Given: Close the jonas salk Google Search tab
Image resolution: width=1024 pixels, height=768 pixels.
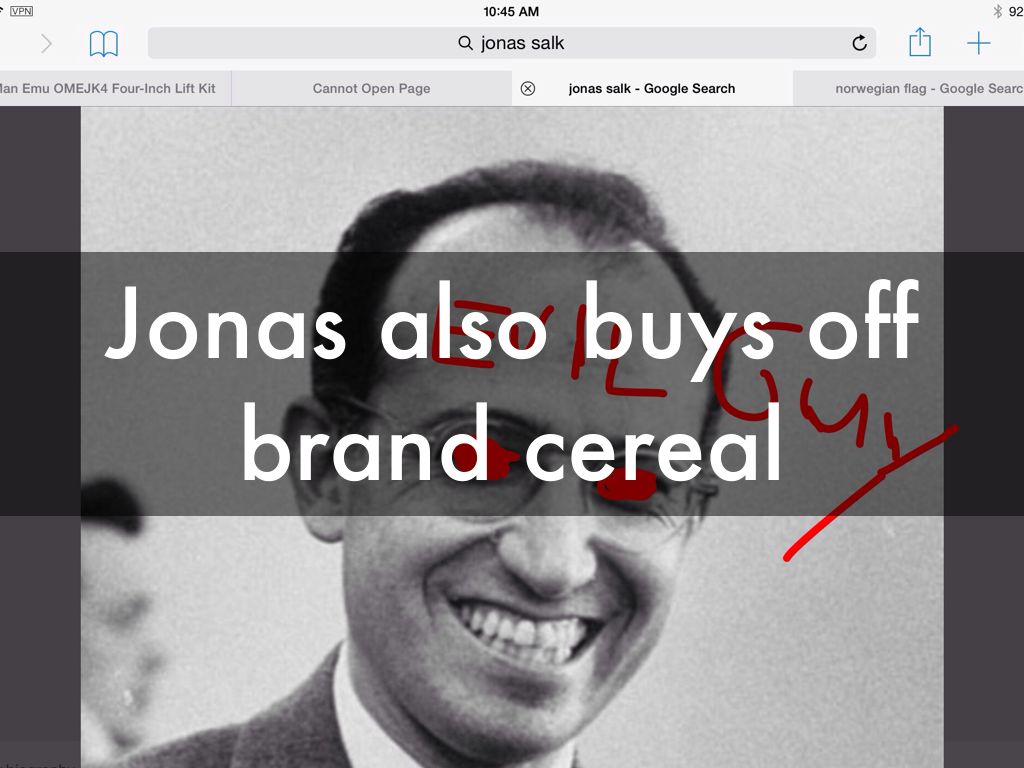Looking at the screenshot, I should click(x=528, y=88).
